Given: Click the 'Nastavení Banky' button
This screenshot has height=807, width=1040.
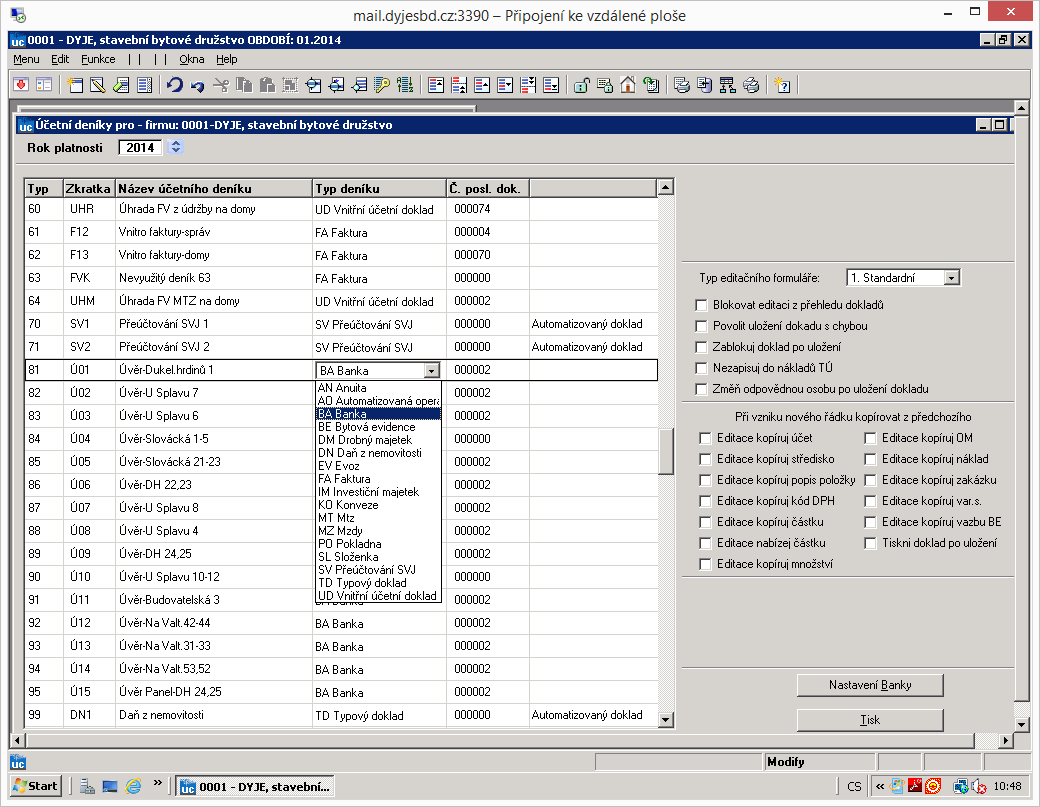Looking at the screenshot, I should coord(870,685).
